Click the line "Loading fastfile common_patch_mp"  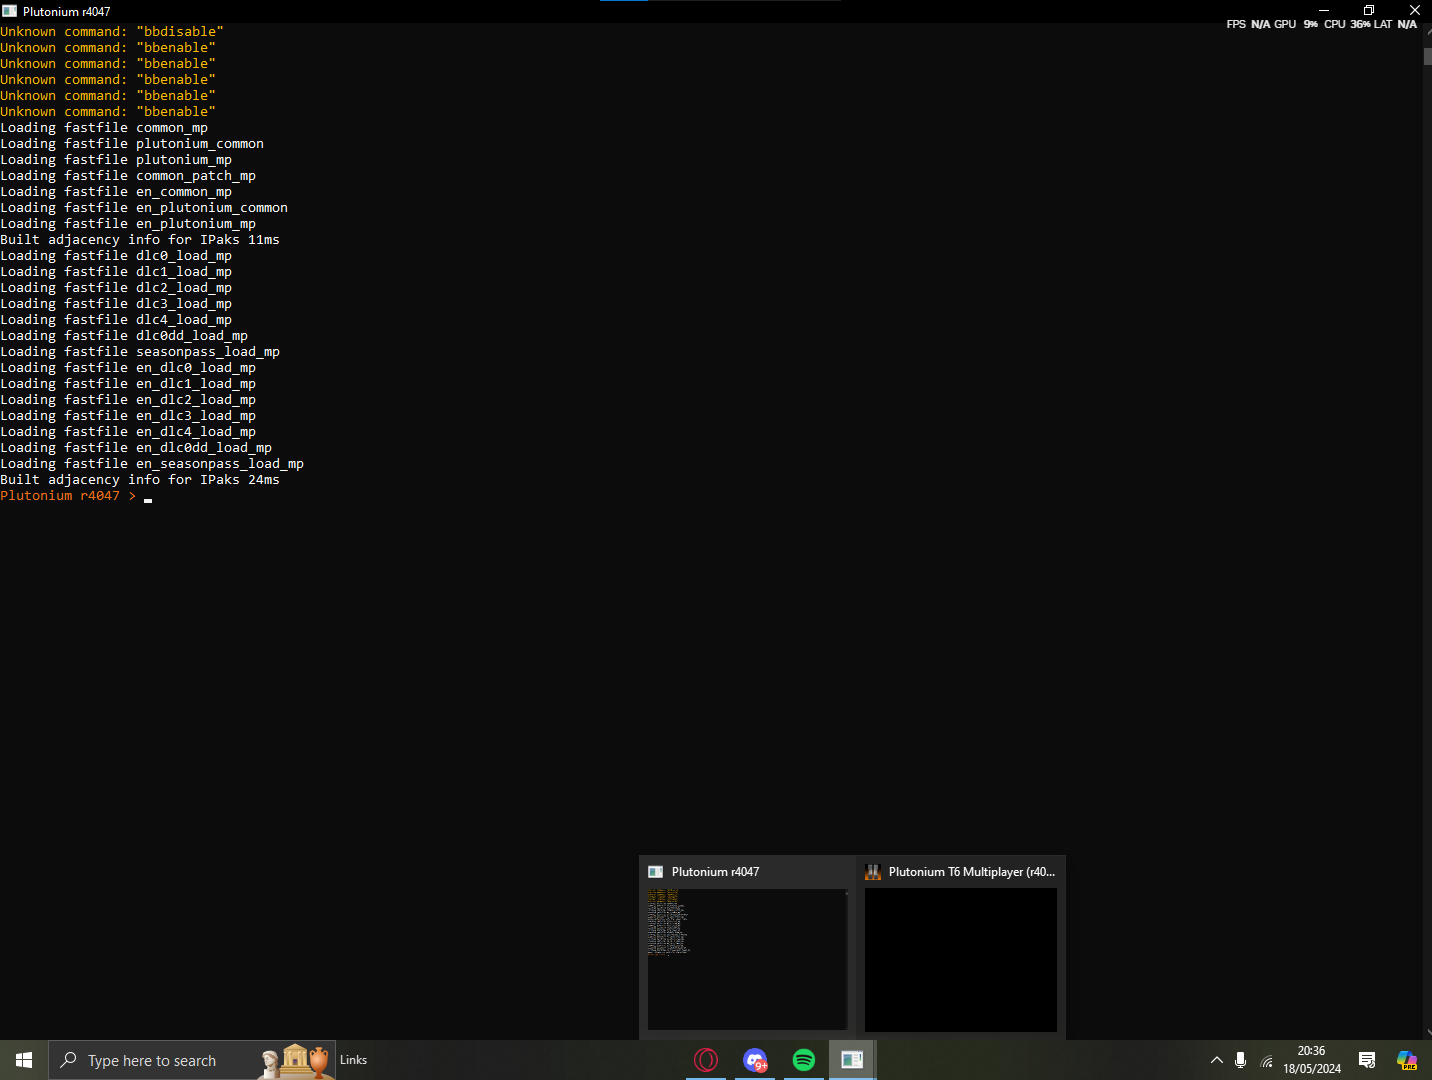(128, 176)
